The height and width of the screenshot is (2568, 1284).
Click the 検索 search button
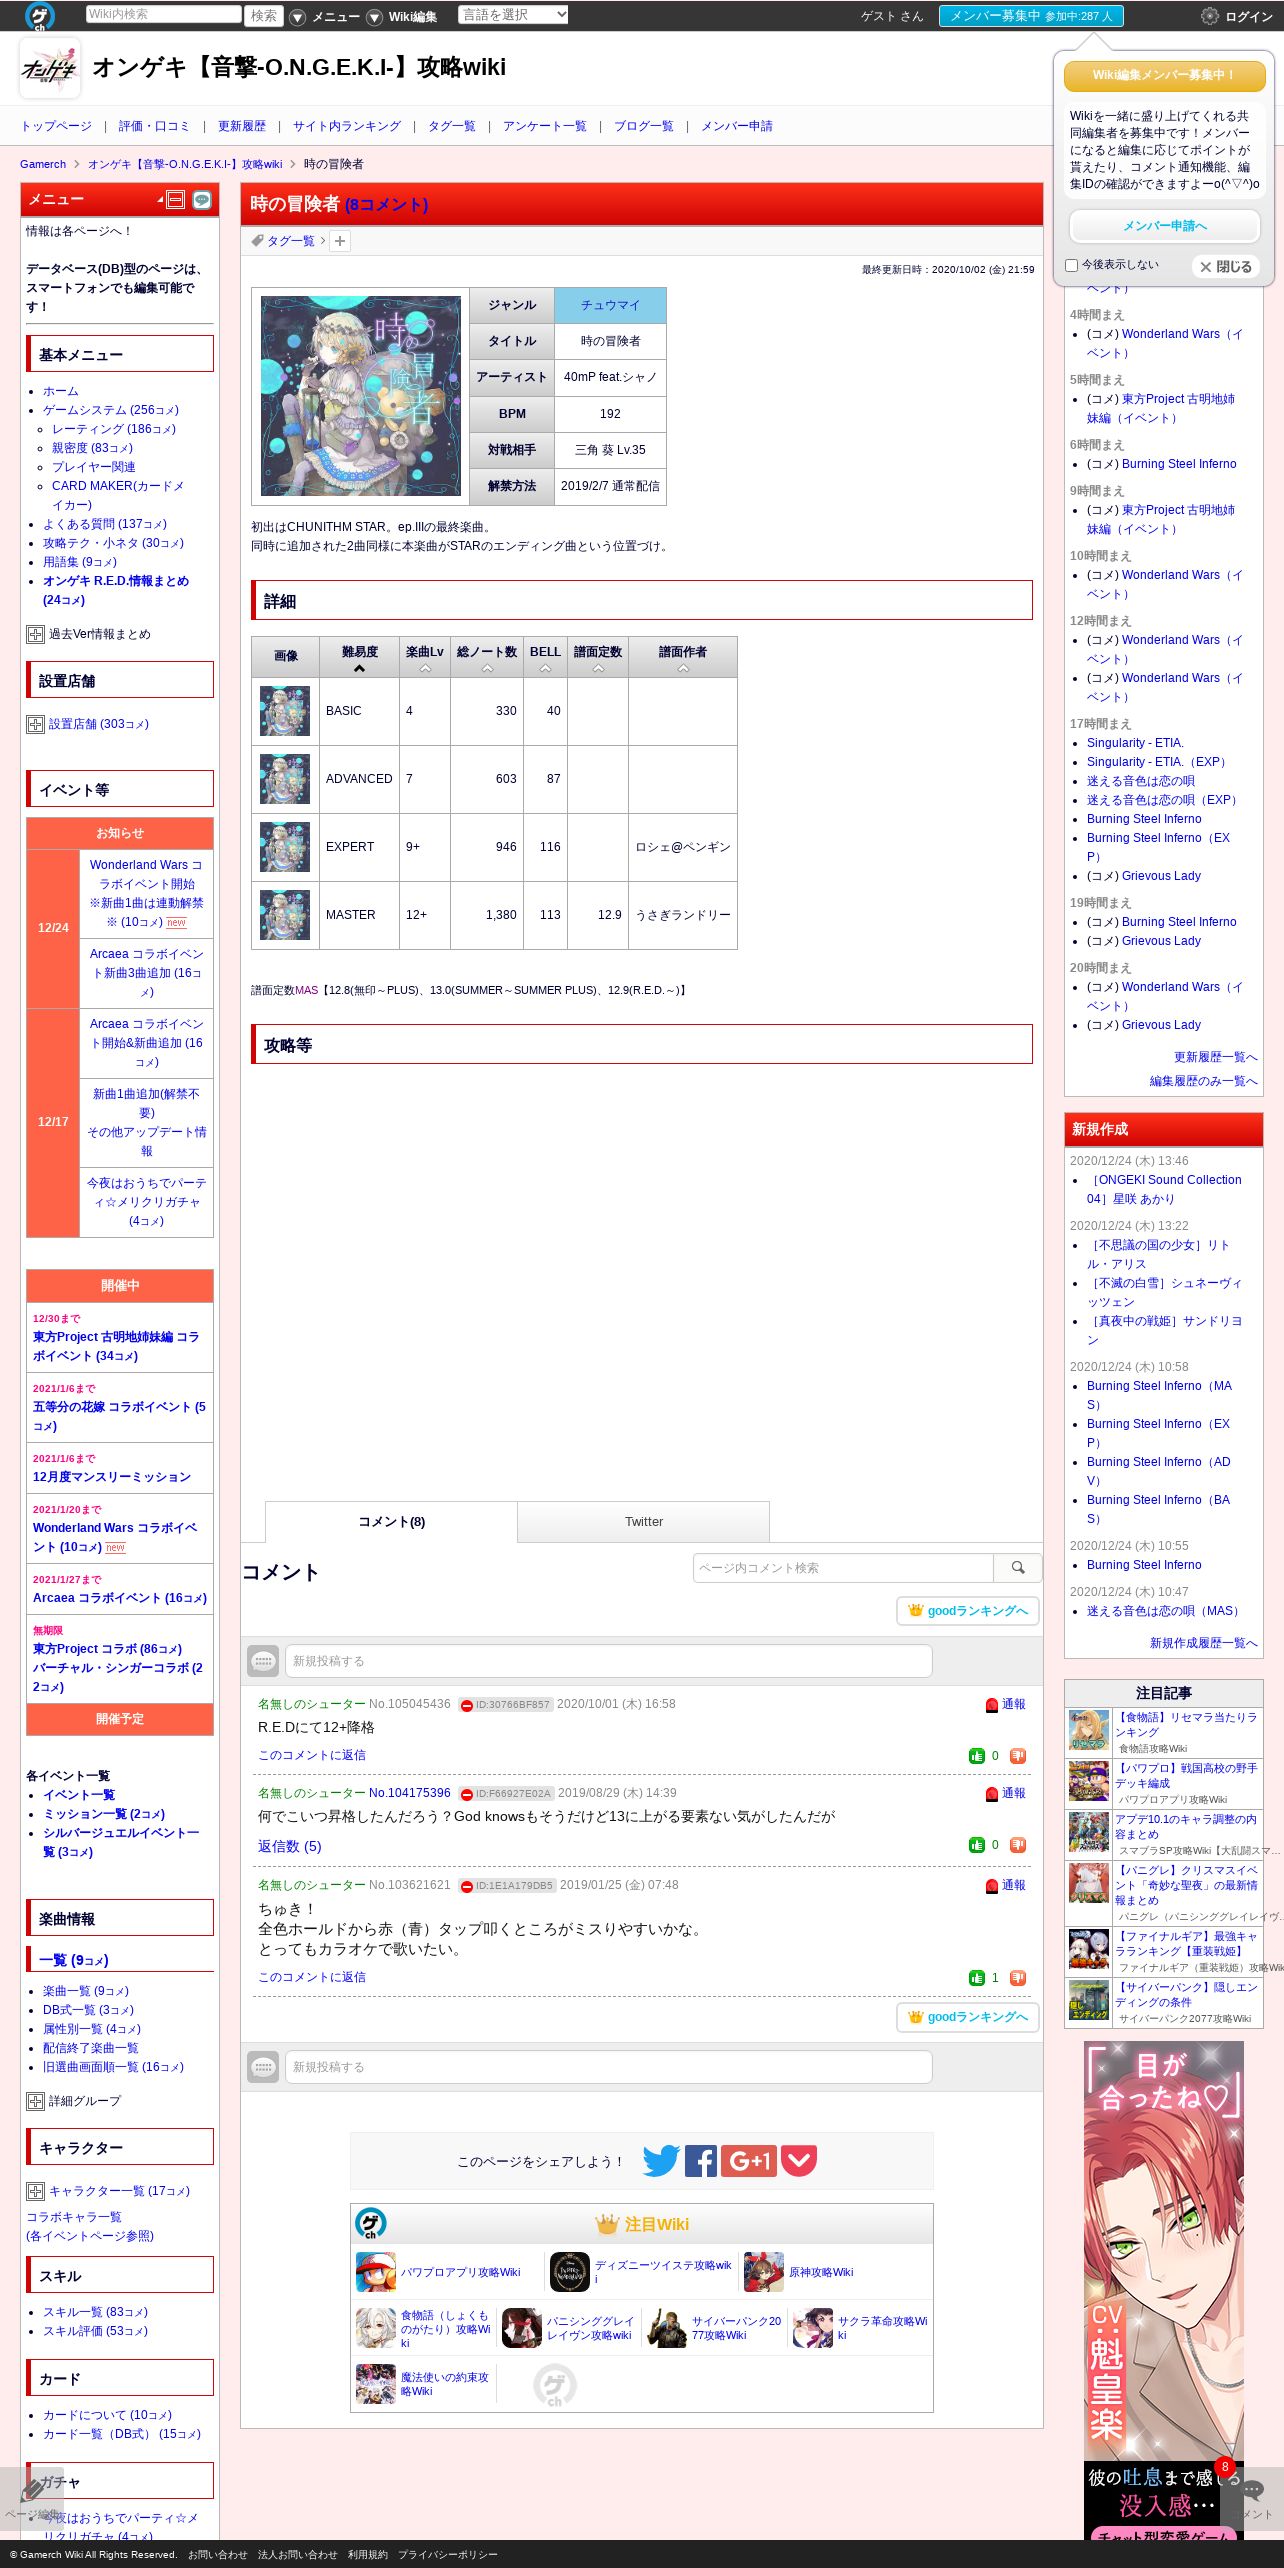264,16
